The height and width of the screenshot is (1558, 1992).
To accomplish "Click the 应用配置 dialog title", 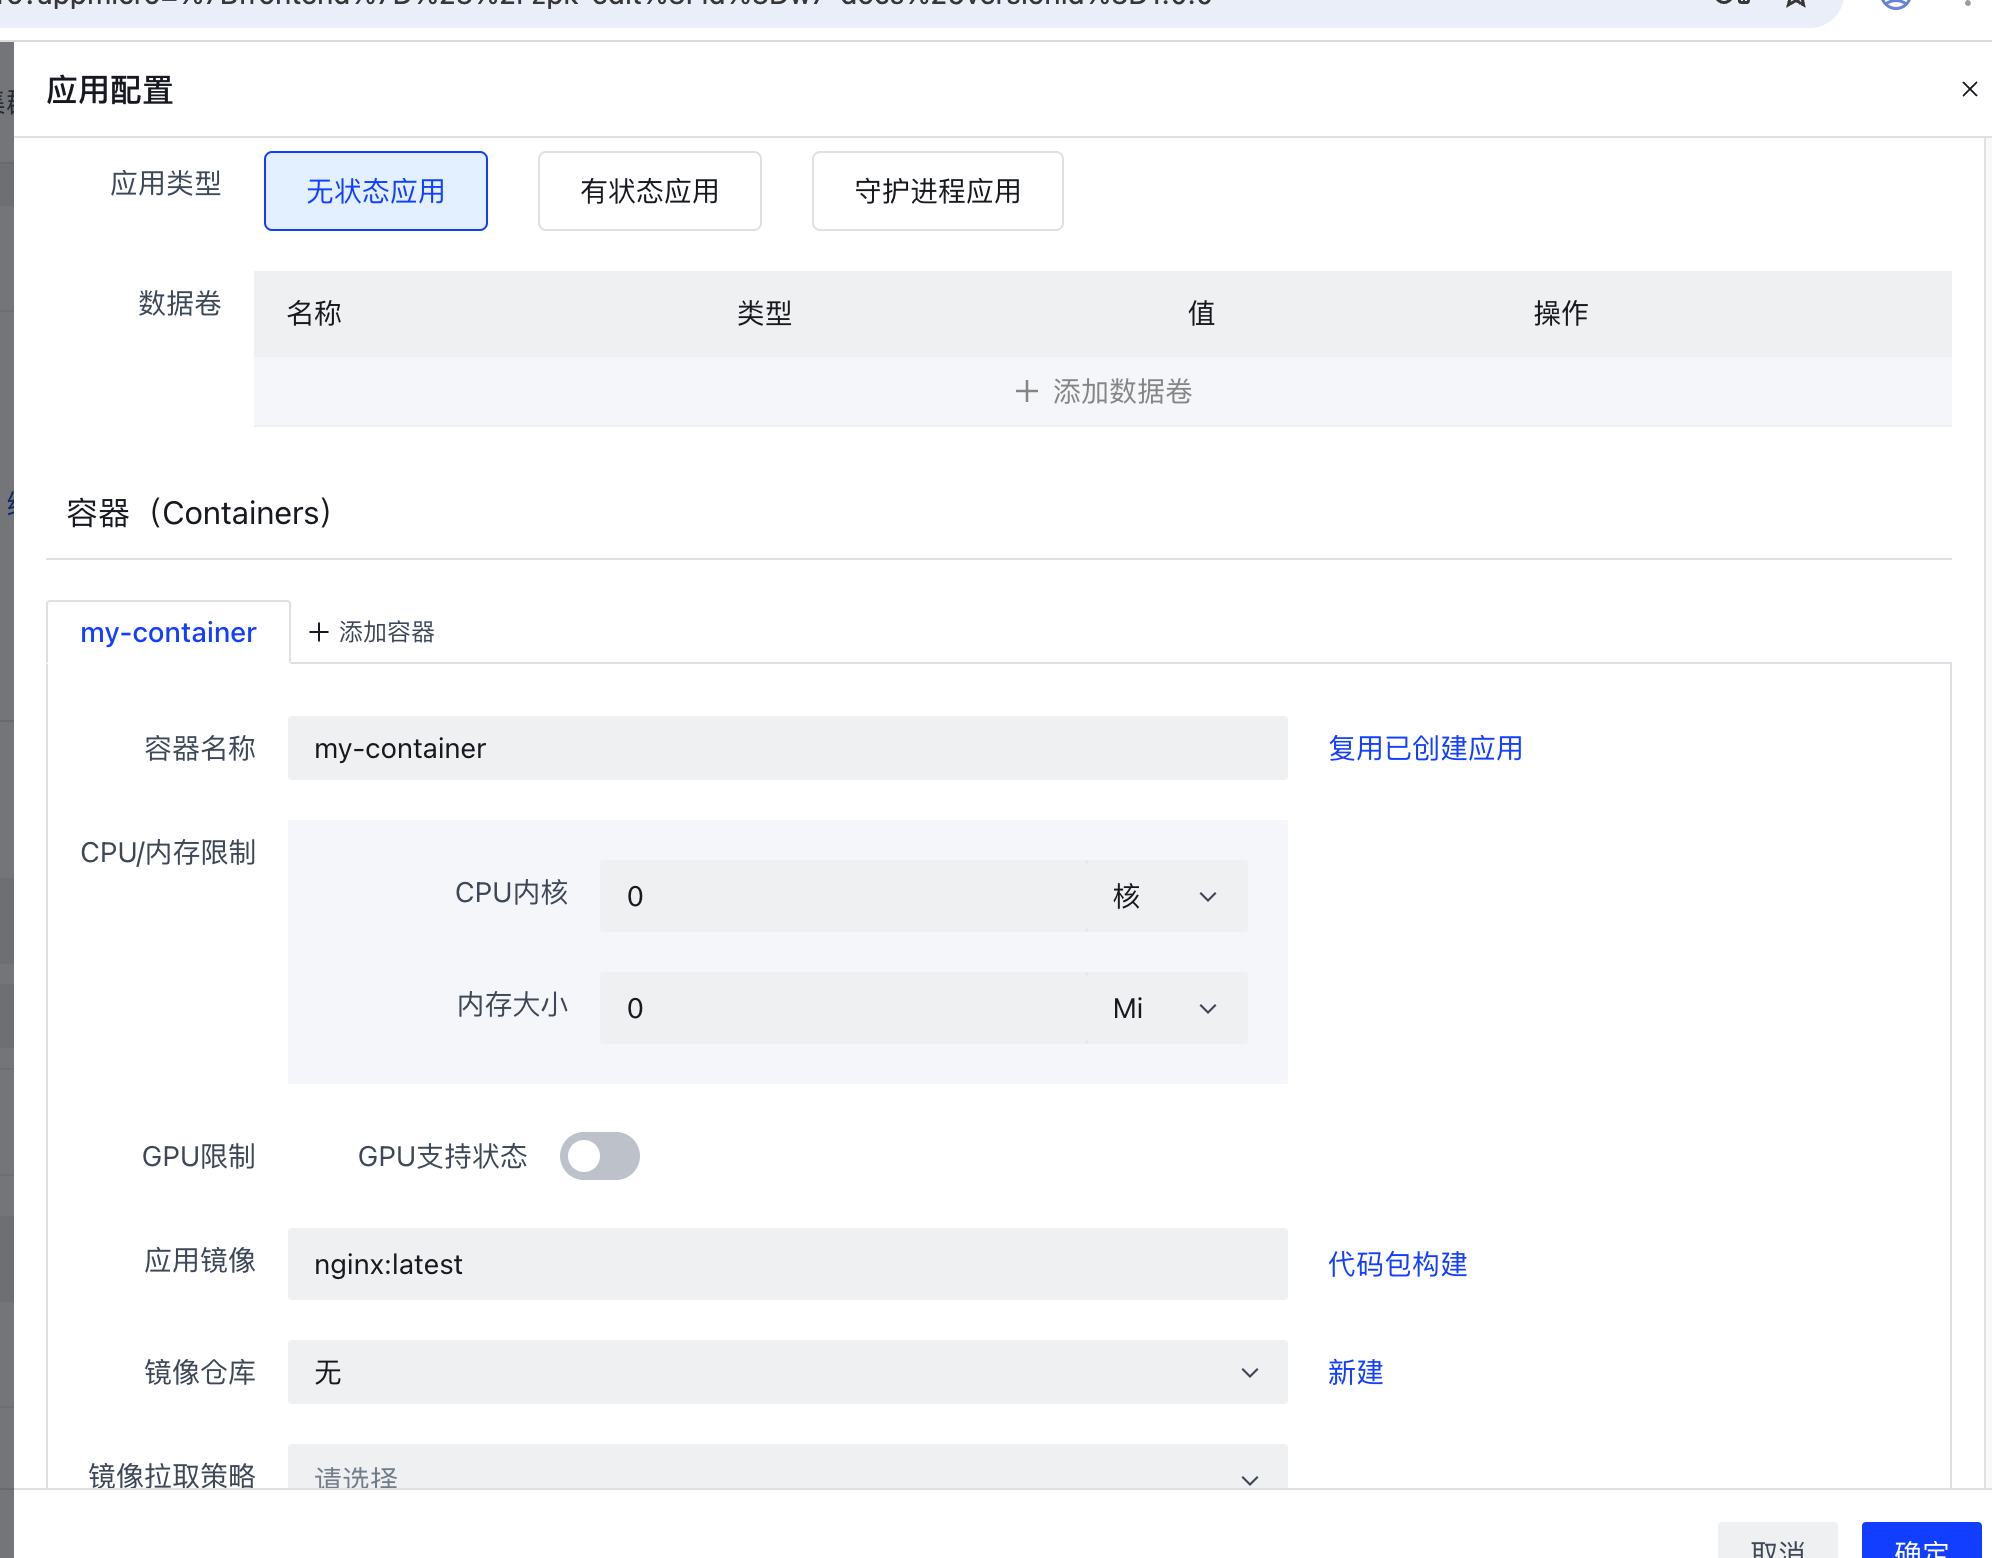I will point(110,90).
